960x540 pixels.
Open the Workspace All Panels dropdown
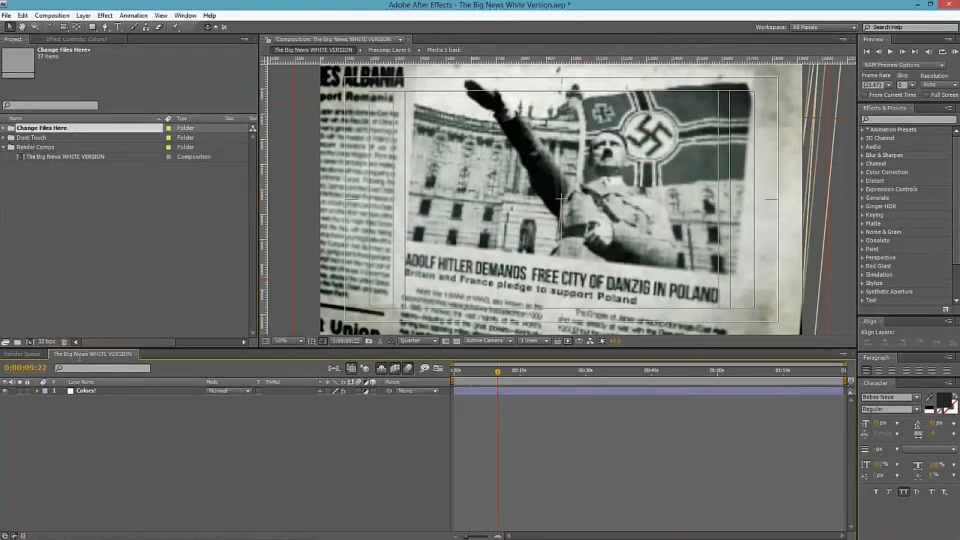click(x=823, y=28)
